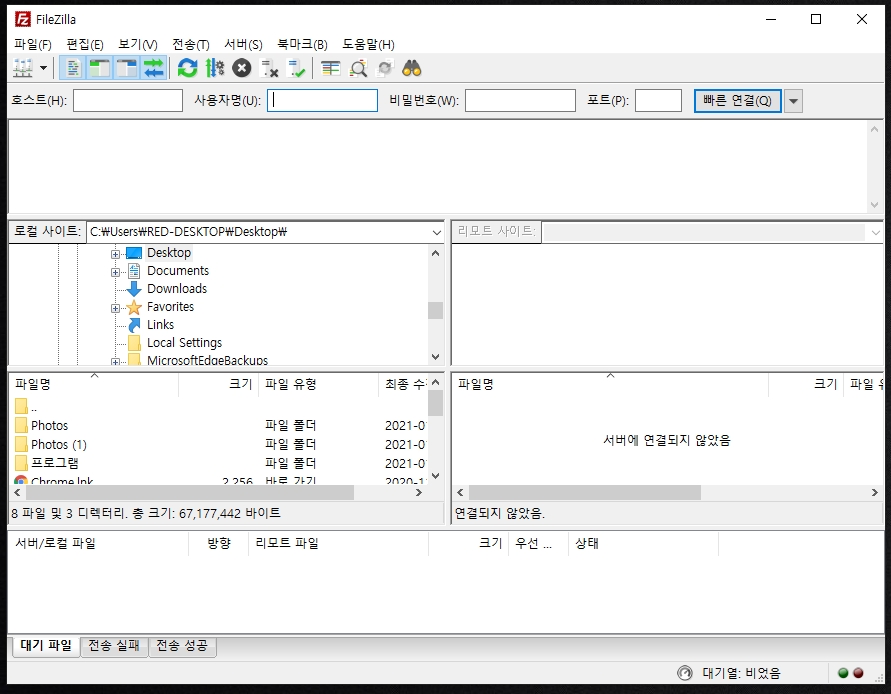Expand the Desktop tree node
This screenshot has height=694, width=891.
click(115, 254)
